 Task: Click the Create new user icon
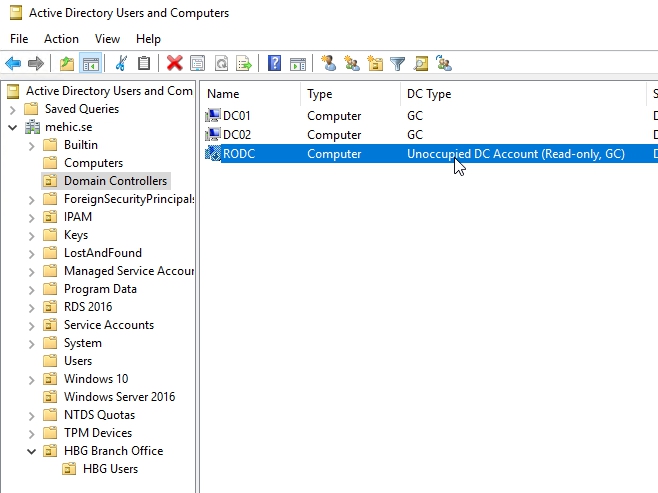[328, 64]
